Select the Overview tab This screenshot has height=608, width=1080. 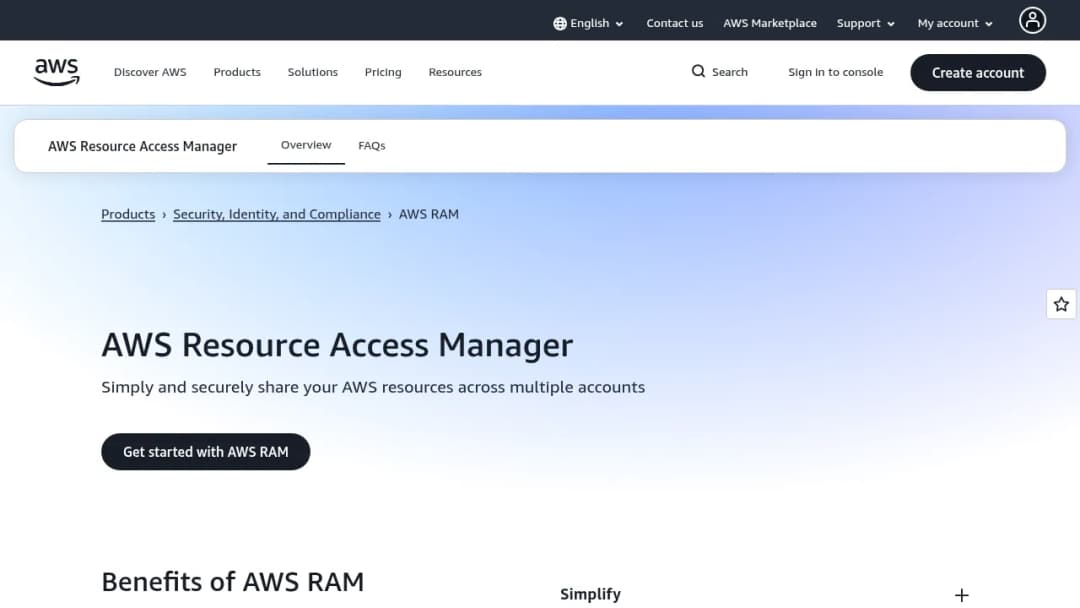click(x=306, y=145)
